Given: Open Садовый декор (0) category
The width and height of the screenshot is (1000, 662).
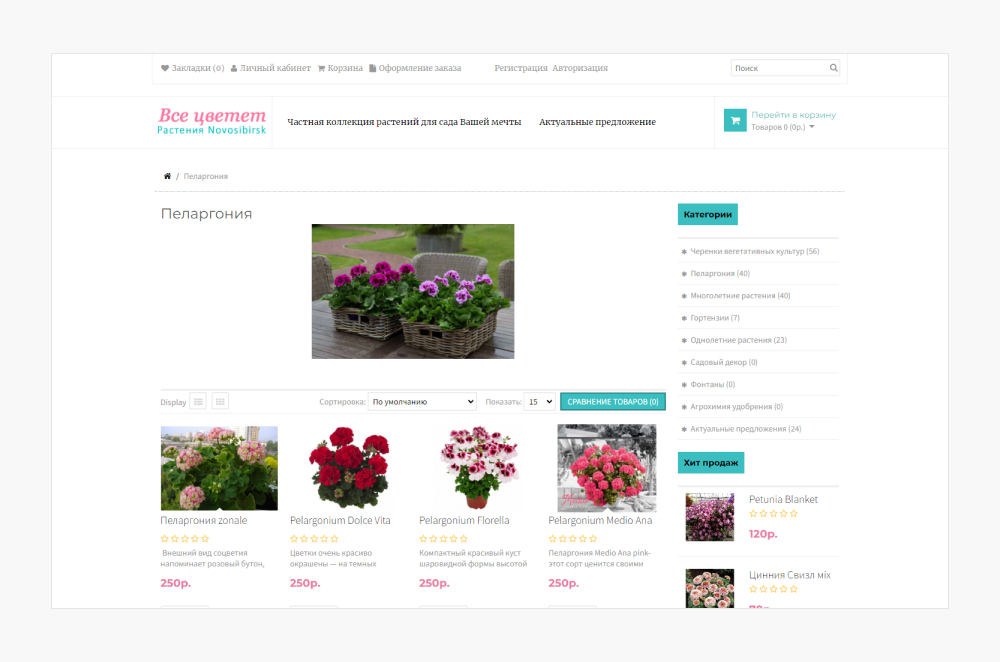Looking at the screenshot, I should pyautogui.click(x=724, y=362).
